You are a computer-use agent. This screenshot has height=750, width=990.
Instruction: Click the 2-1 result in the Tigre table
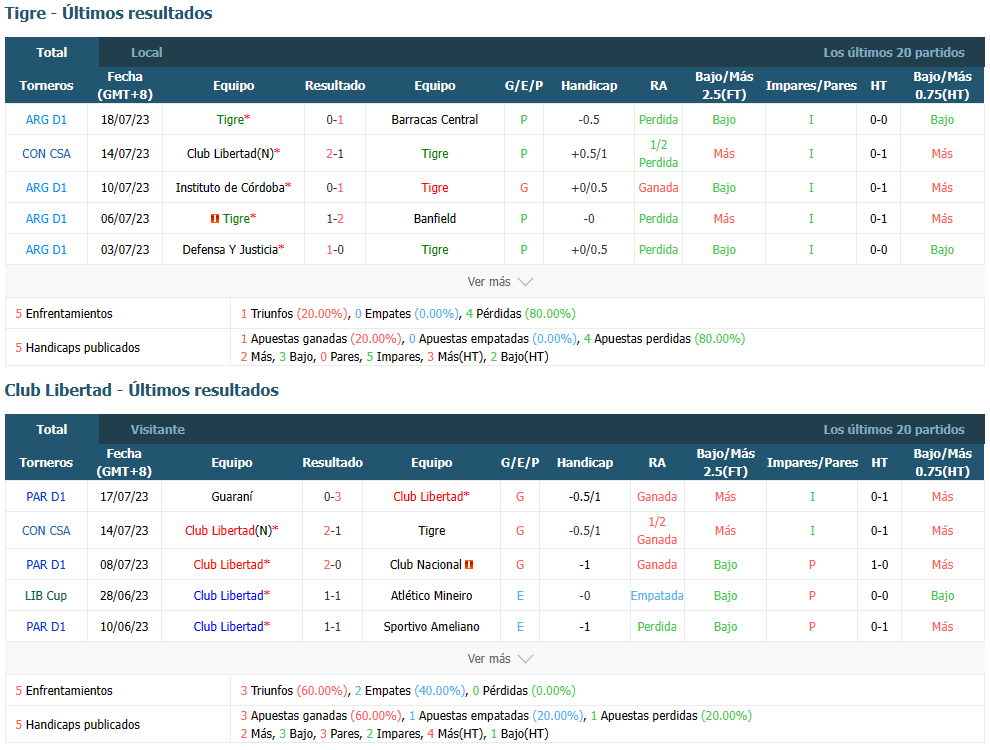[335, 153]
